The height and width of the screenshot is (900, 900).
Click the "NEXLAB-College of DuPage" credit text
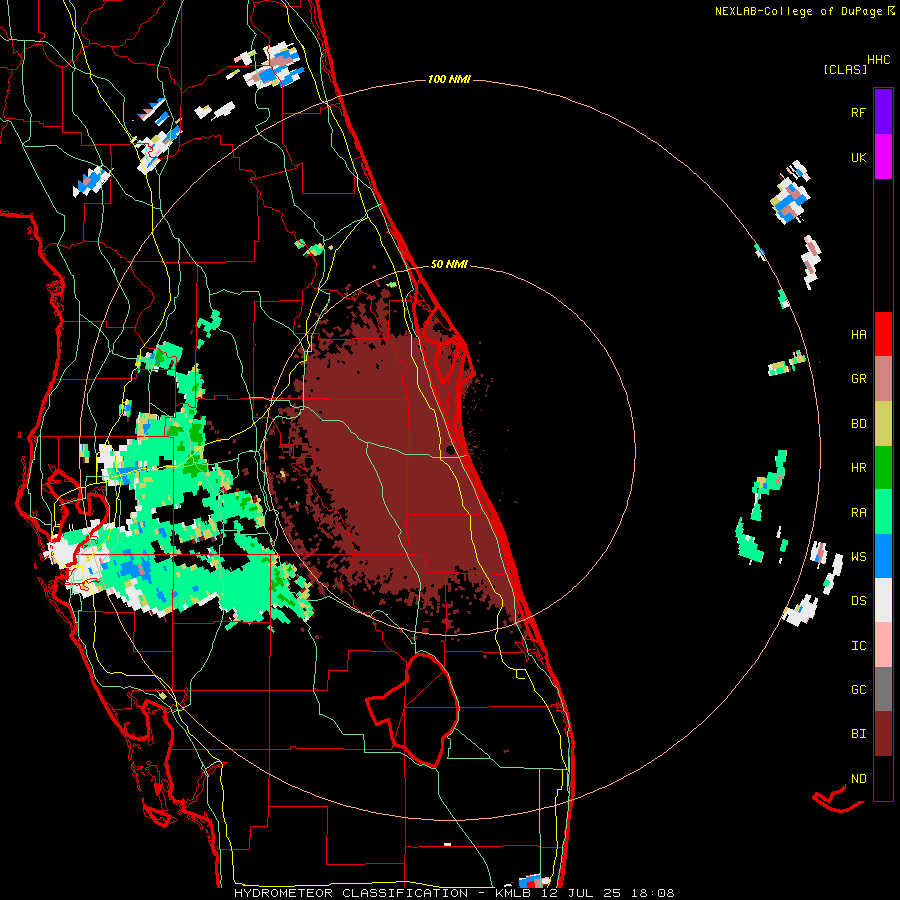pos(798,11)
